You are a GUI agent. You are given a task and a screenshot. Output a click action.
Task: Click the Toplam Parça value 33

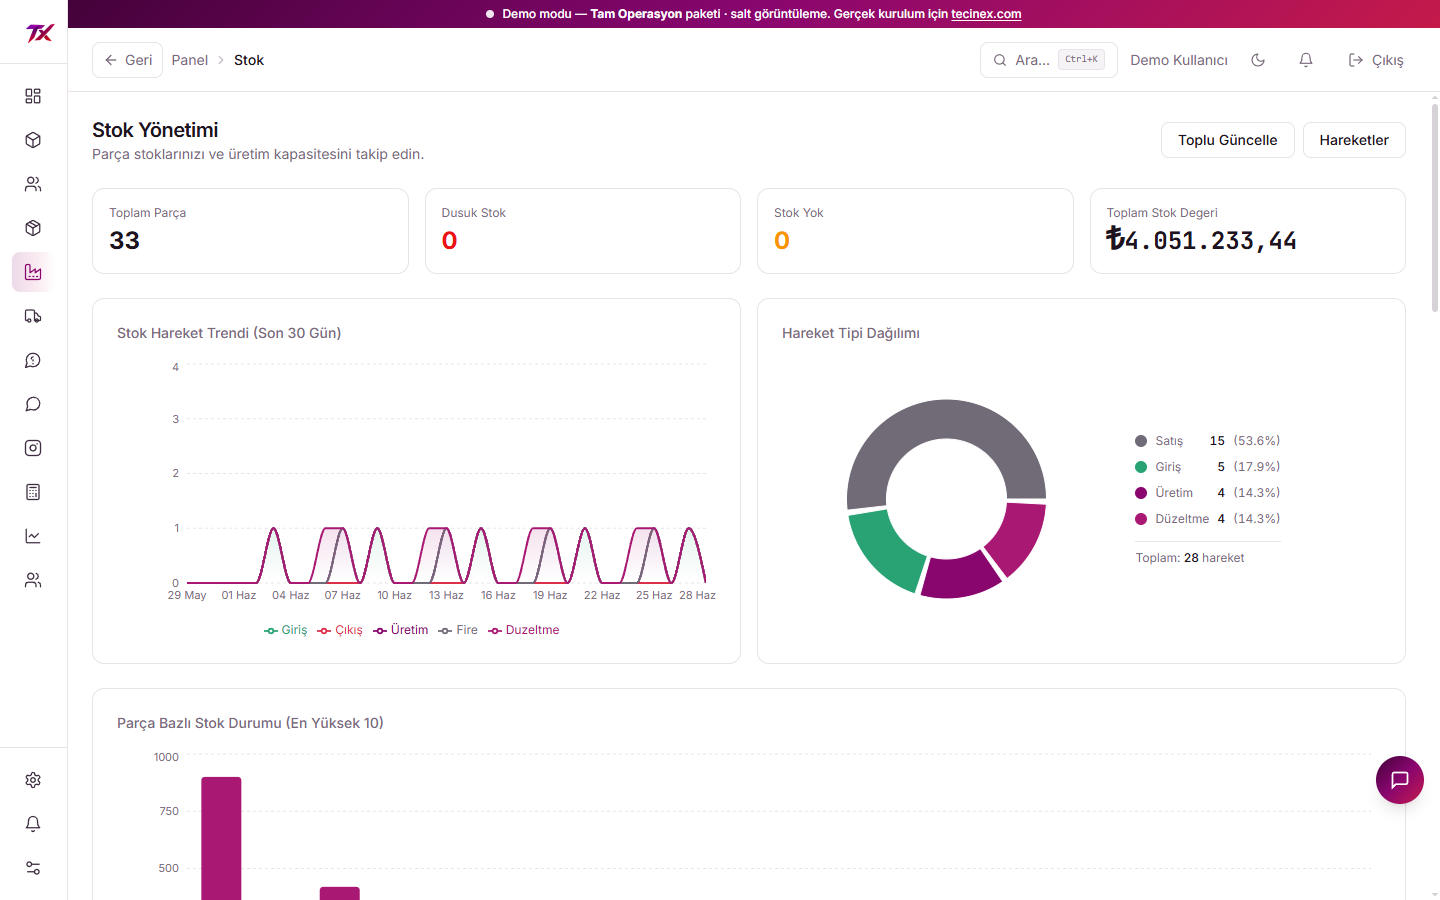click(x=125, y=241)
